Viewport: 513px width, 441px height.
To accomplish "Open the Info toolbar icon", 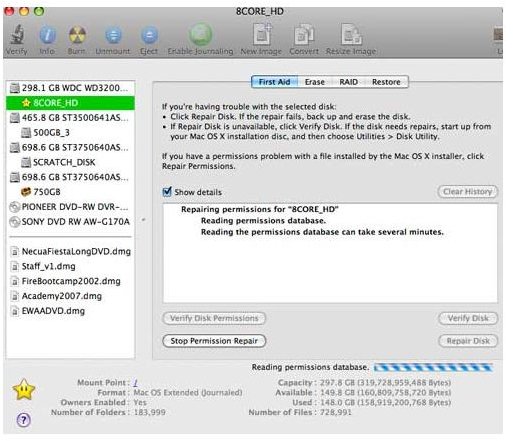I will point(47,35).
